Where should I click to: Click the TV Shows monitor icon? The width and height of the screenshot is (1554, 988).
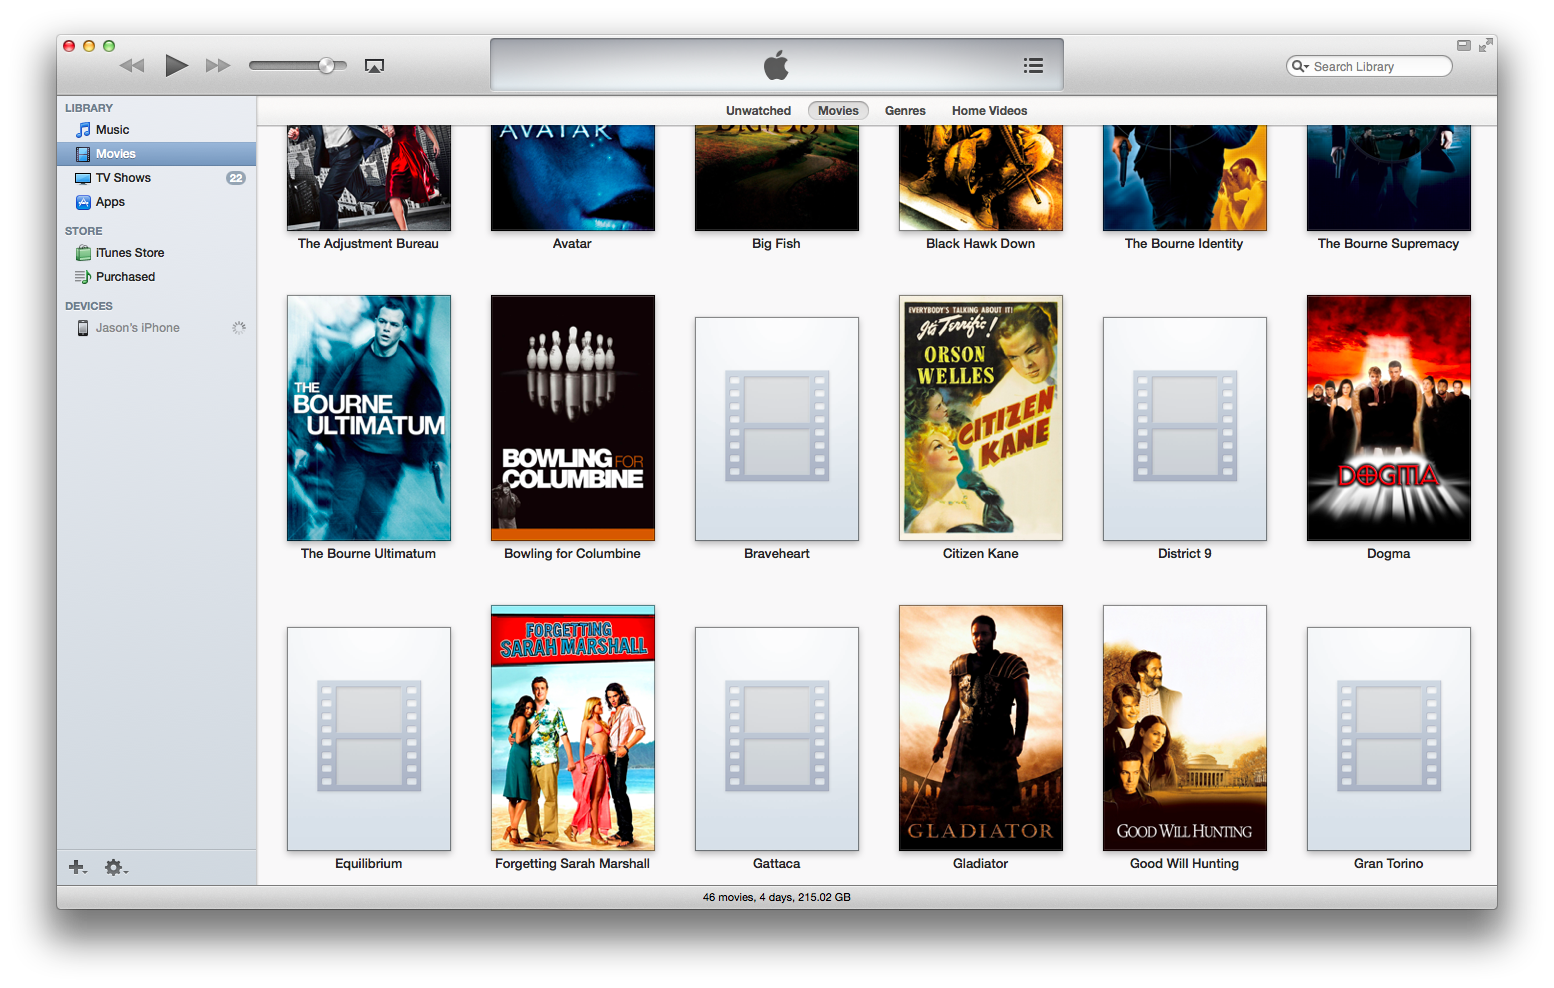pyautogui.click(x=84, y=178)
